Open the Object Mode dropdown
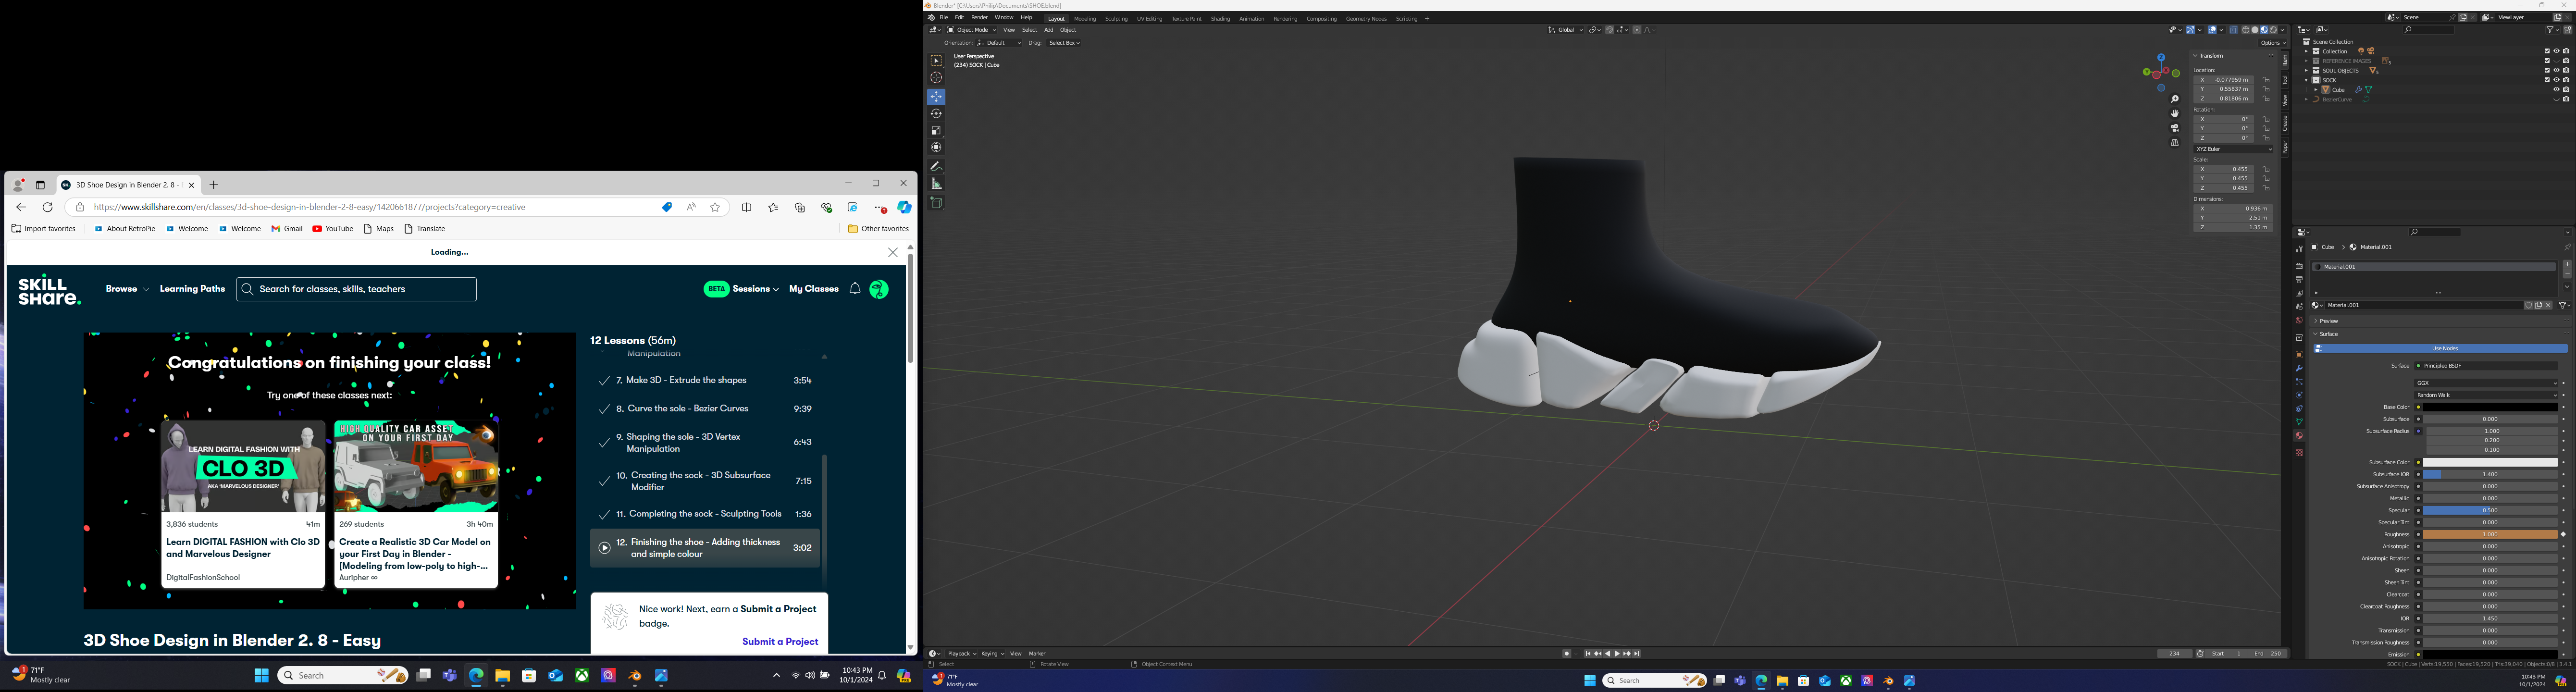 click(x=972, y=30)
